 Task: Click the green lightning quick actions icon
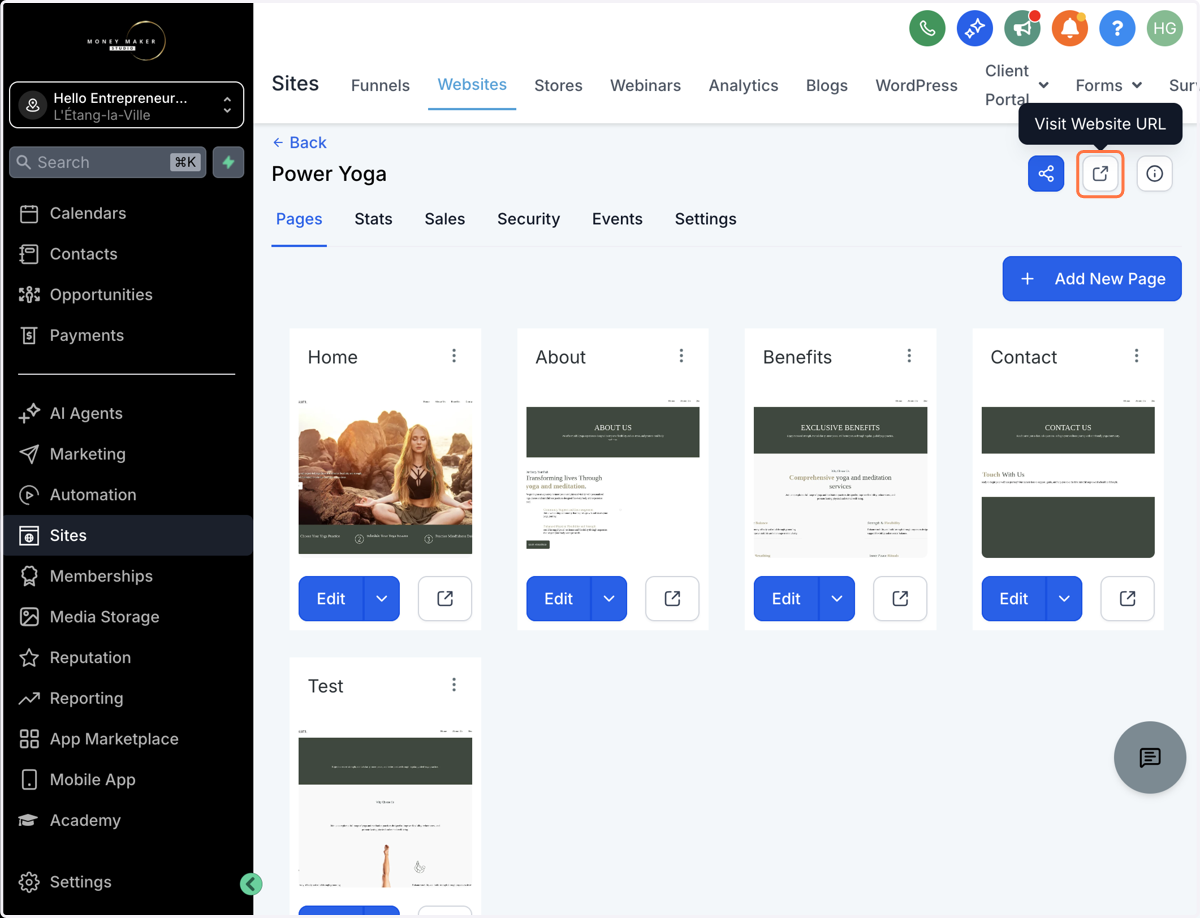coord(229,162)
